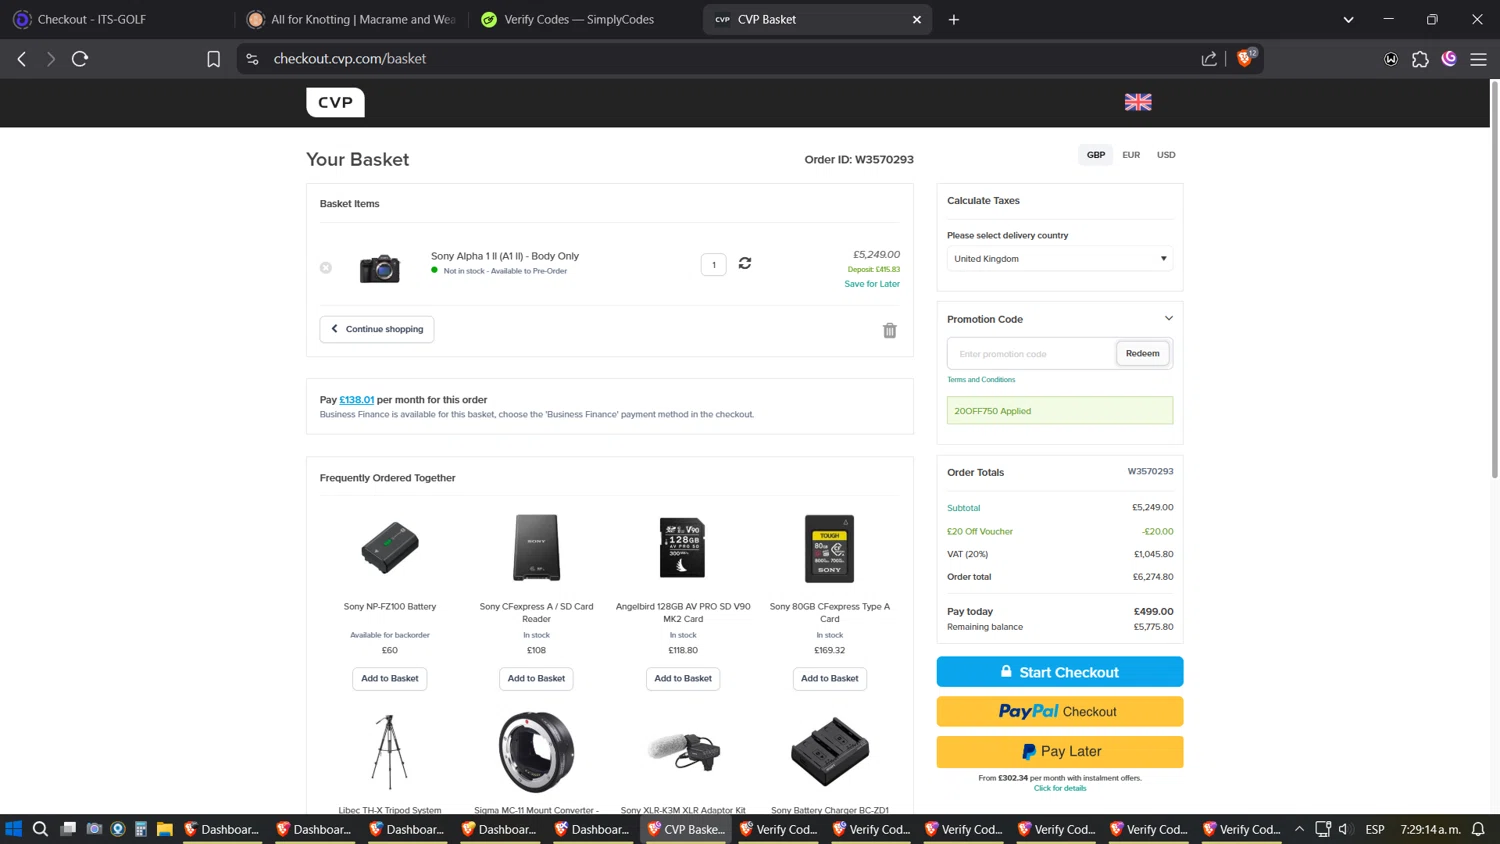Close the CVP Basket tab
This screenshot has height=844, width=1500.
coord(916,19)
